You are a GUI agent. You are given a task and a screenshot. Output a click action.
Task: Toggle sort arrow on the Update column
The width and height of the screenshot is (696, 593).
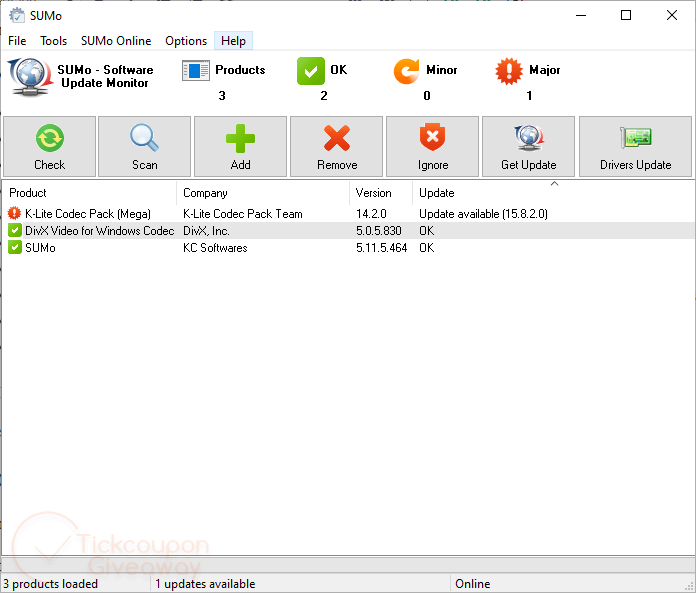tap(554, 184)
